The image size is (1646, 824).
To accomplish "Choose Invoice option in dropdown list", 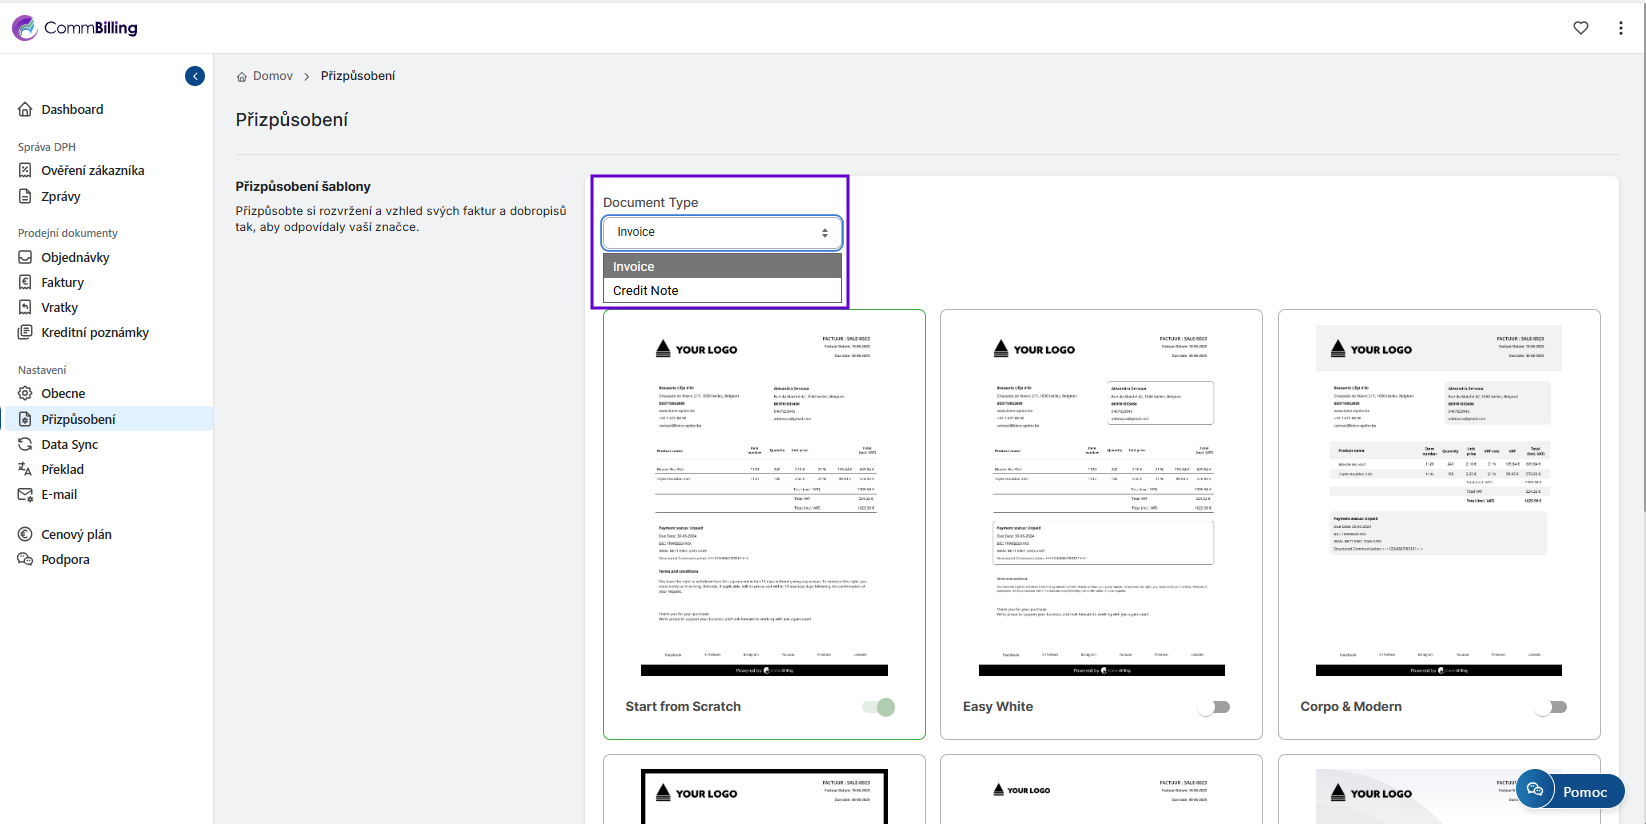I will [721, 267].
